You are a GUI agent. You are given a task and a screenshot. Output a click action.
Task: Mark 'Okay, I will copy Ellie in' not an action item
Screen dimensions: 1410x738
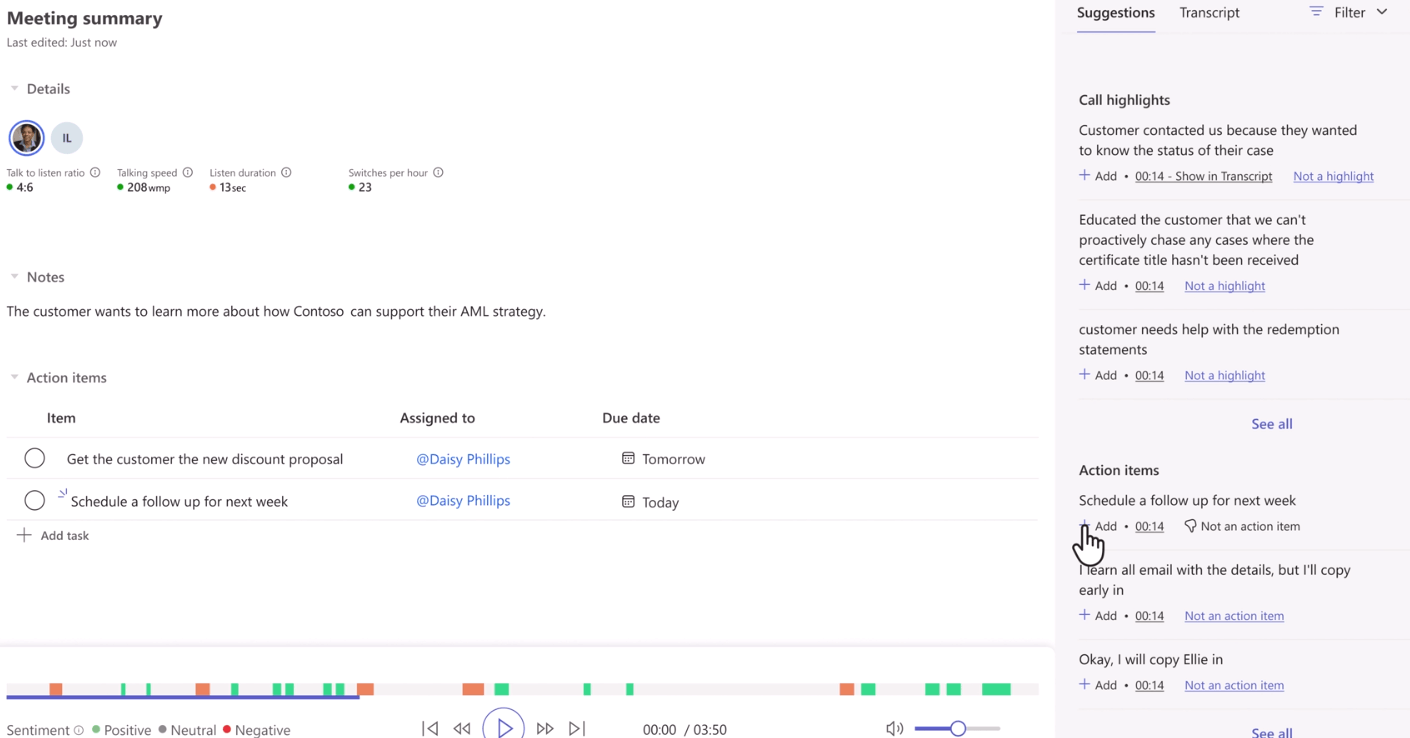tap(1234, 685)
